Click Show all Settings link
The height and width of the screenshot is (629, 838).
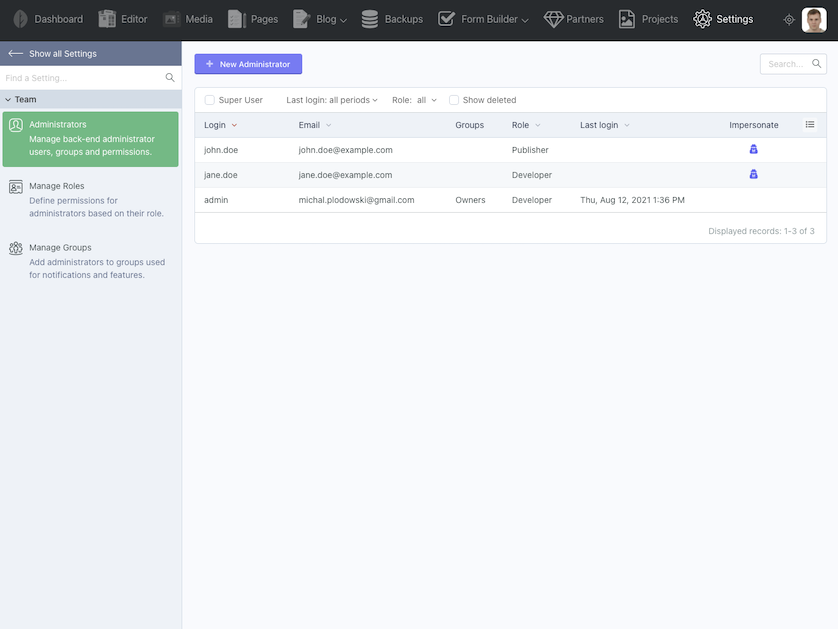pos(63,53)
